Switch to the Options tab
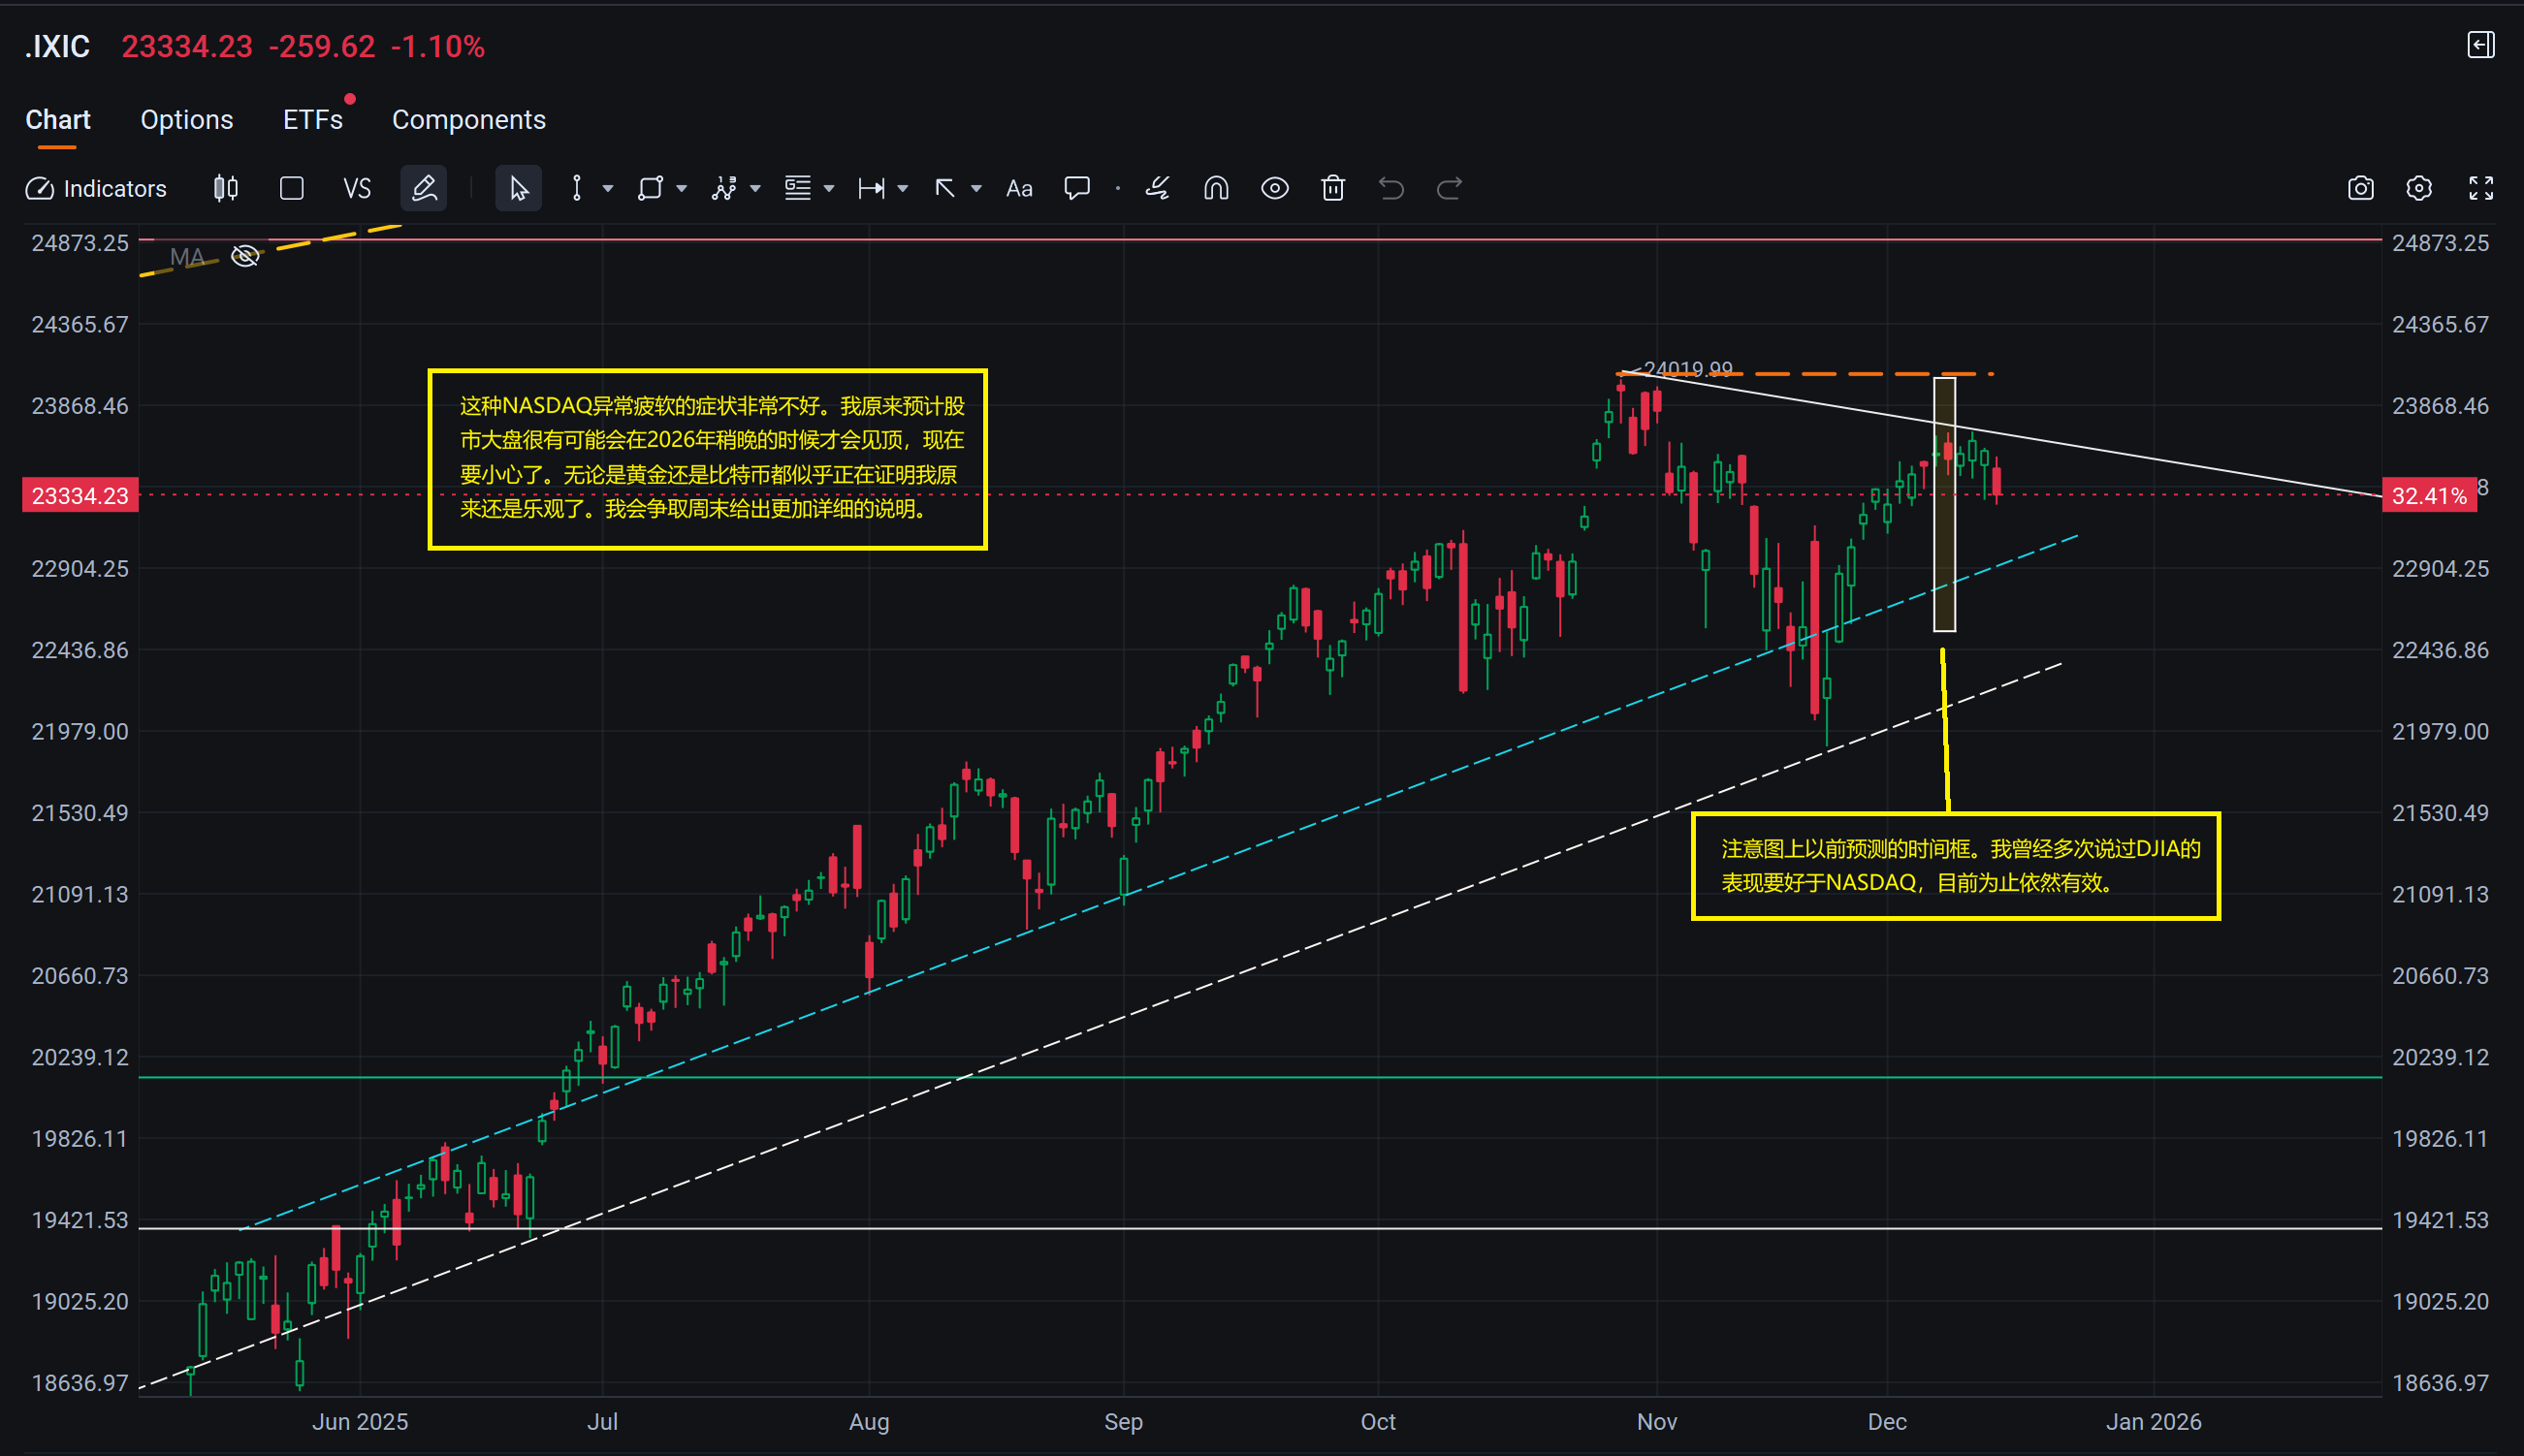This screenshot has width=2524, height=1456. [x=186, y=120]
